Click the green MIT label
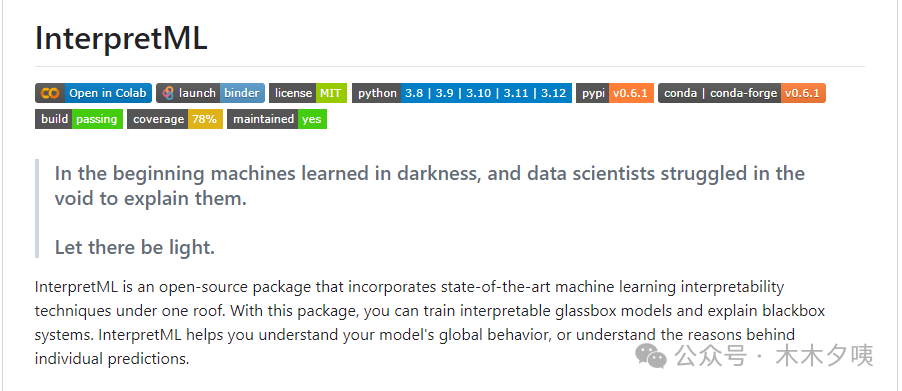Viewport: 902px width, 391px height. pyautogui.click(x=331, y=93)
